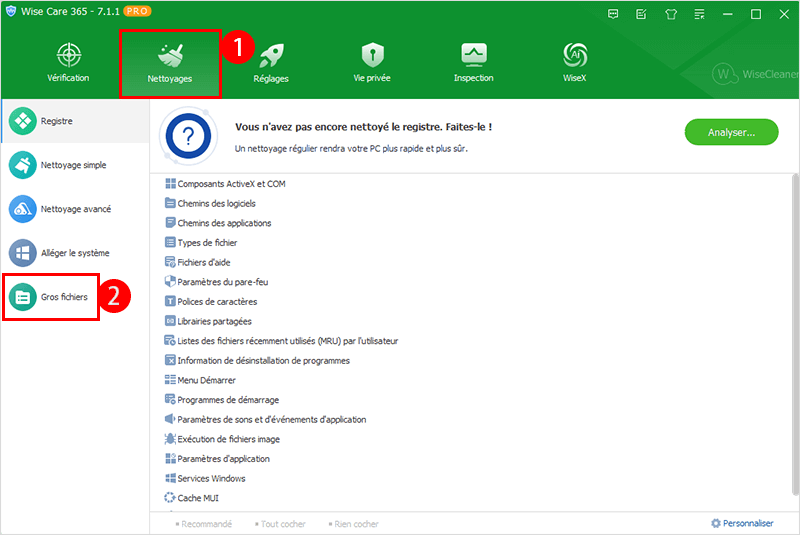Click the blue question mark status icon
800x535 pixels.
point(188,136)
